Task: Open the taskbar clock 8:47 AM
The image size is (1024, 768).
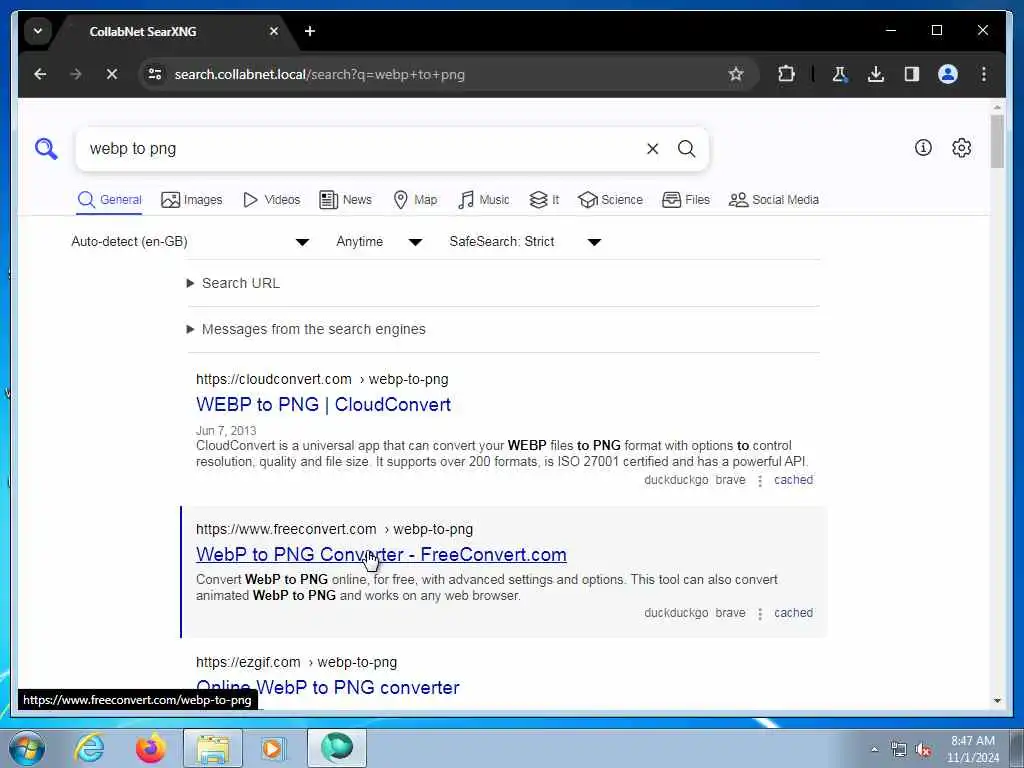Action: click(972, 749)
